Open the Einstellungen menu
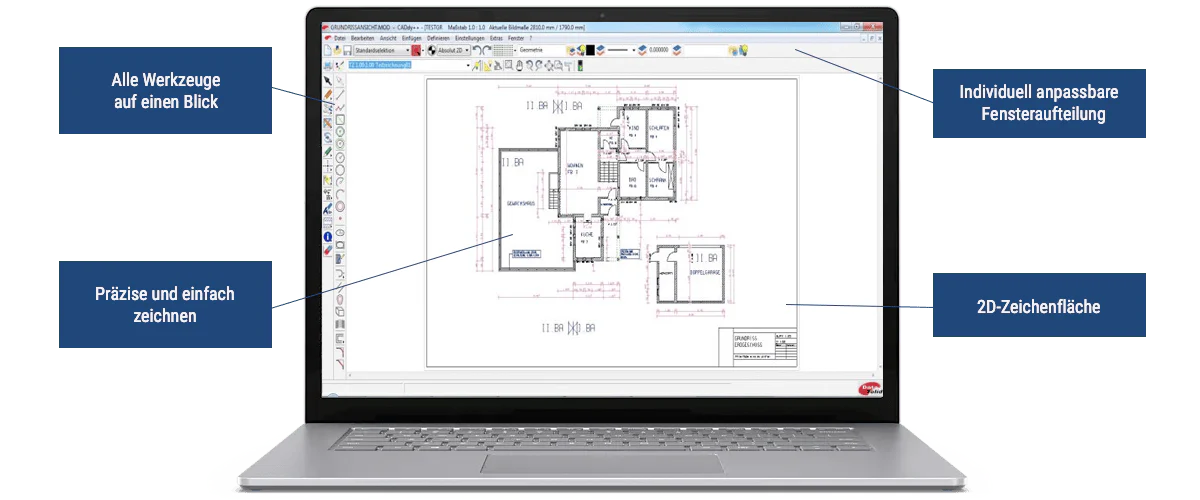This screenshot has width=1200, height=500. (469, 37)
